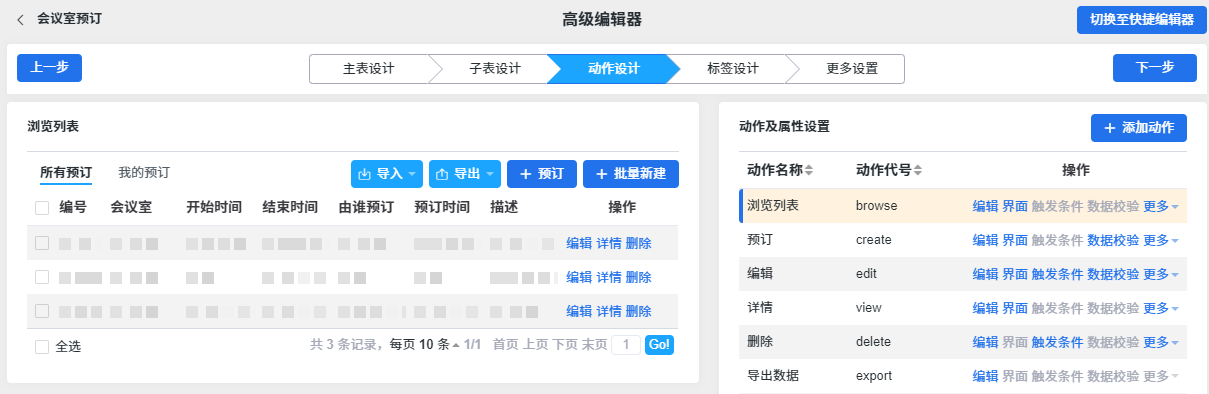Click the page number input field
1209x394 pixels.
pyautogui.click(x=626, y=345)
